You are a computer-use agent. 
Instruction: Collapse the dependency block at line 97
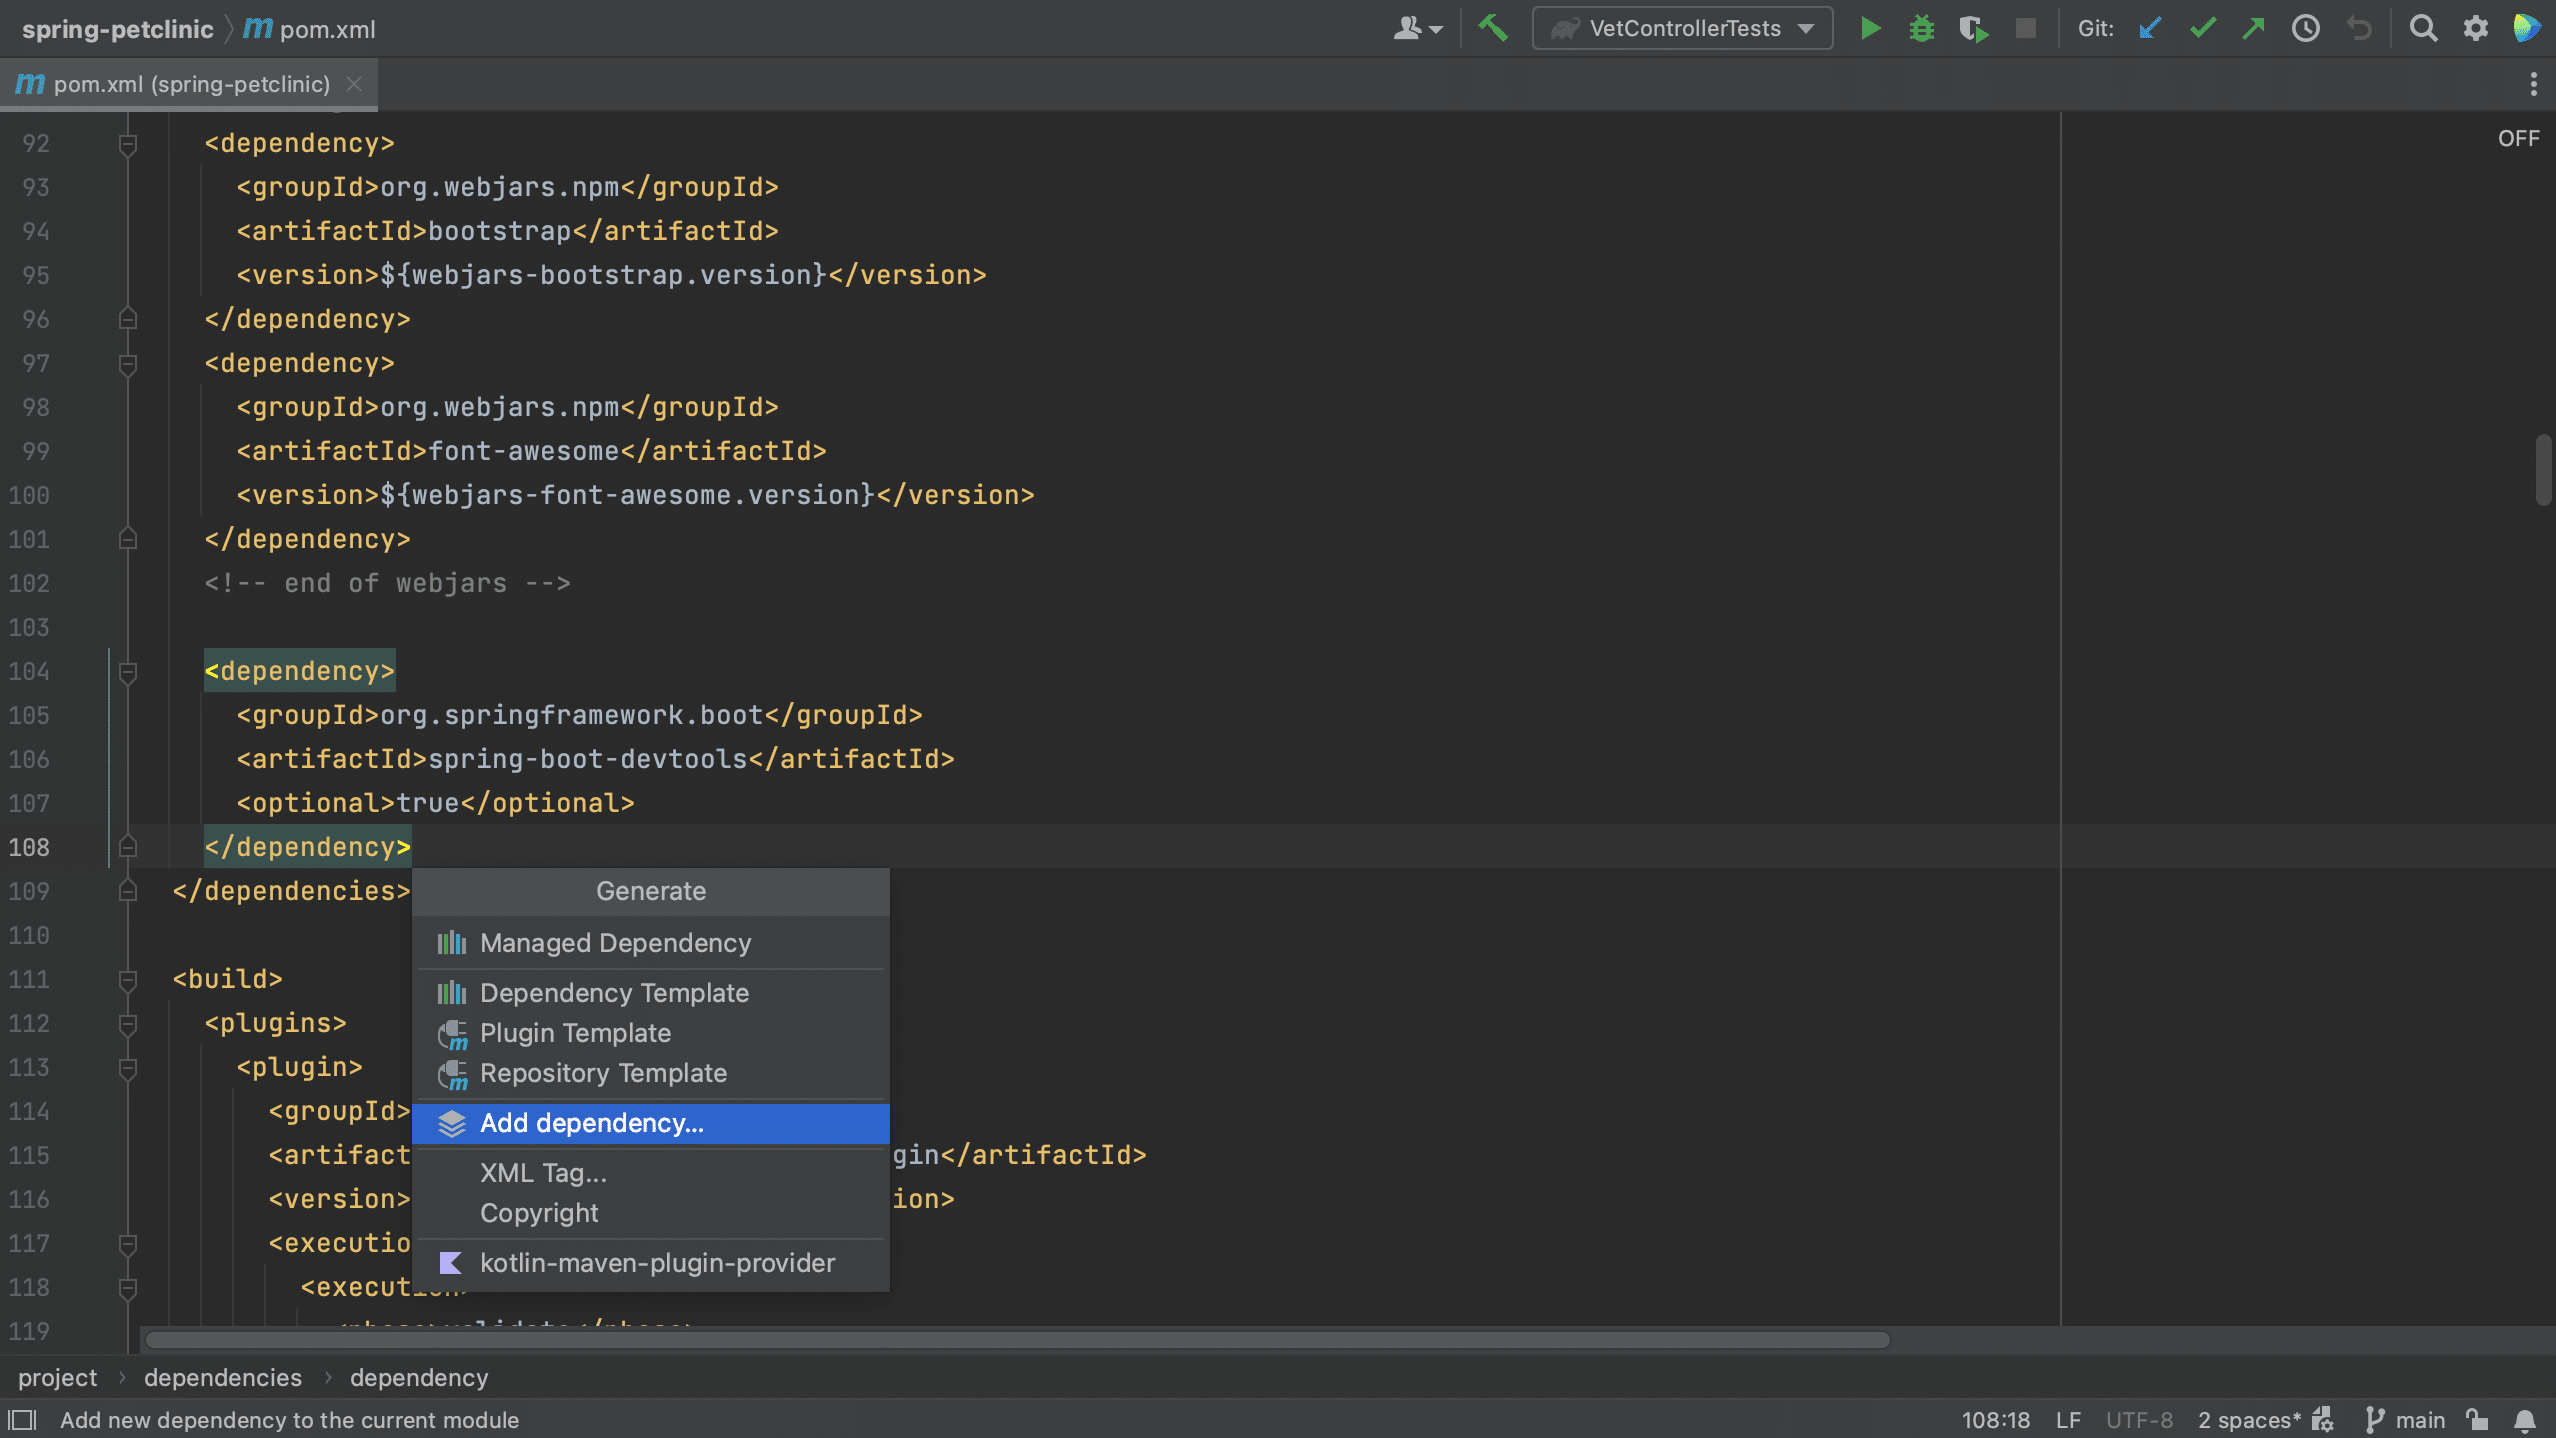tap(128, 364)
